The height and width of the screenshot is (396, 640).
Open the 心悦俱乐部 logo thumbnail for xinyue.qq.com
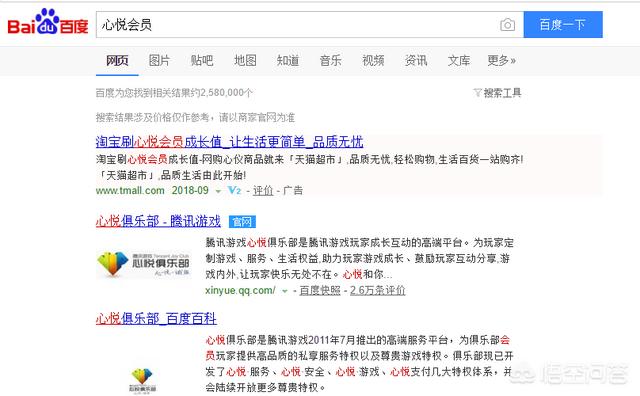(143, 264)
